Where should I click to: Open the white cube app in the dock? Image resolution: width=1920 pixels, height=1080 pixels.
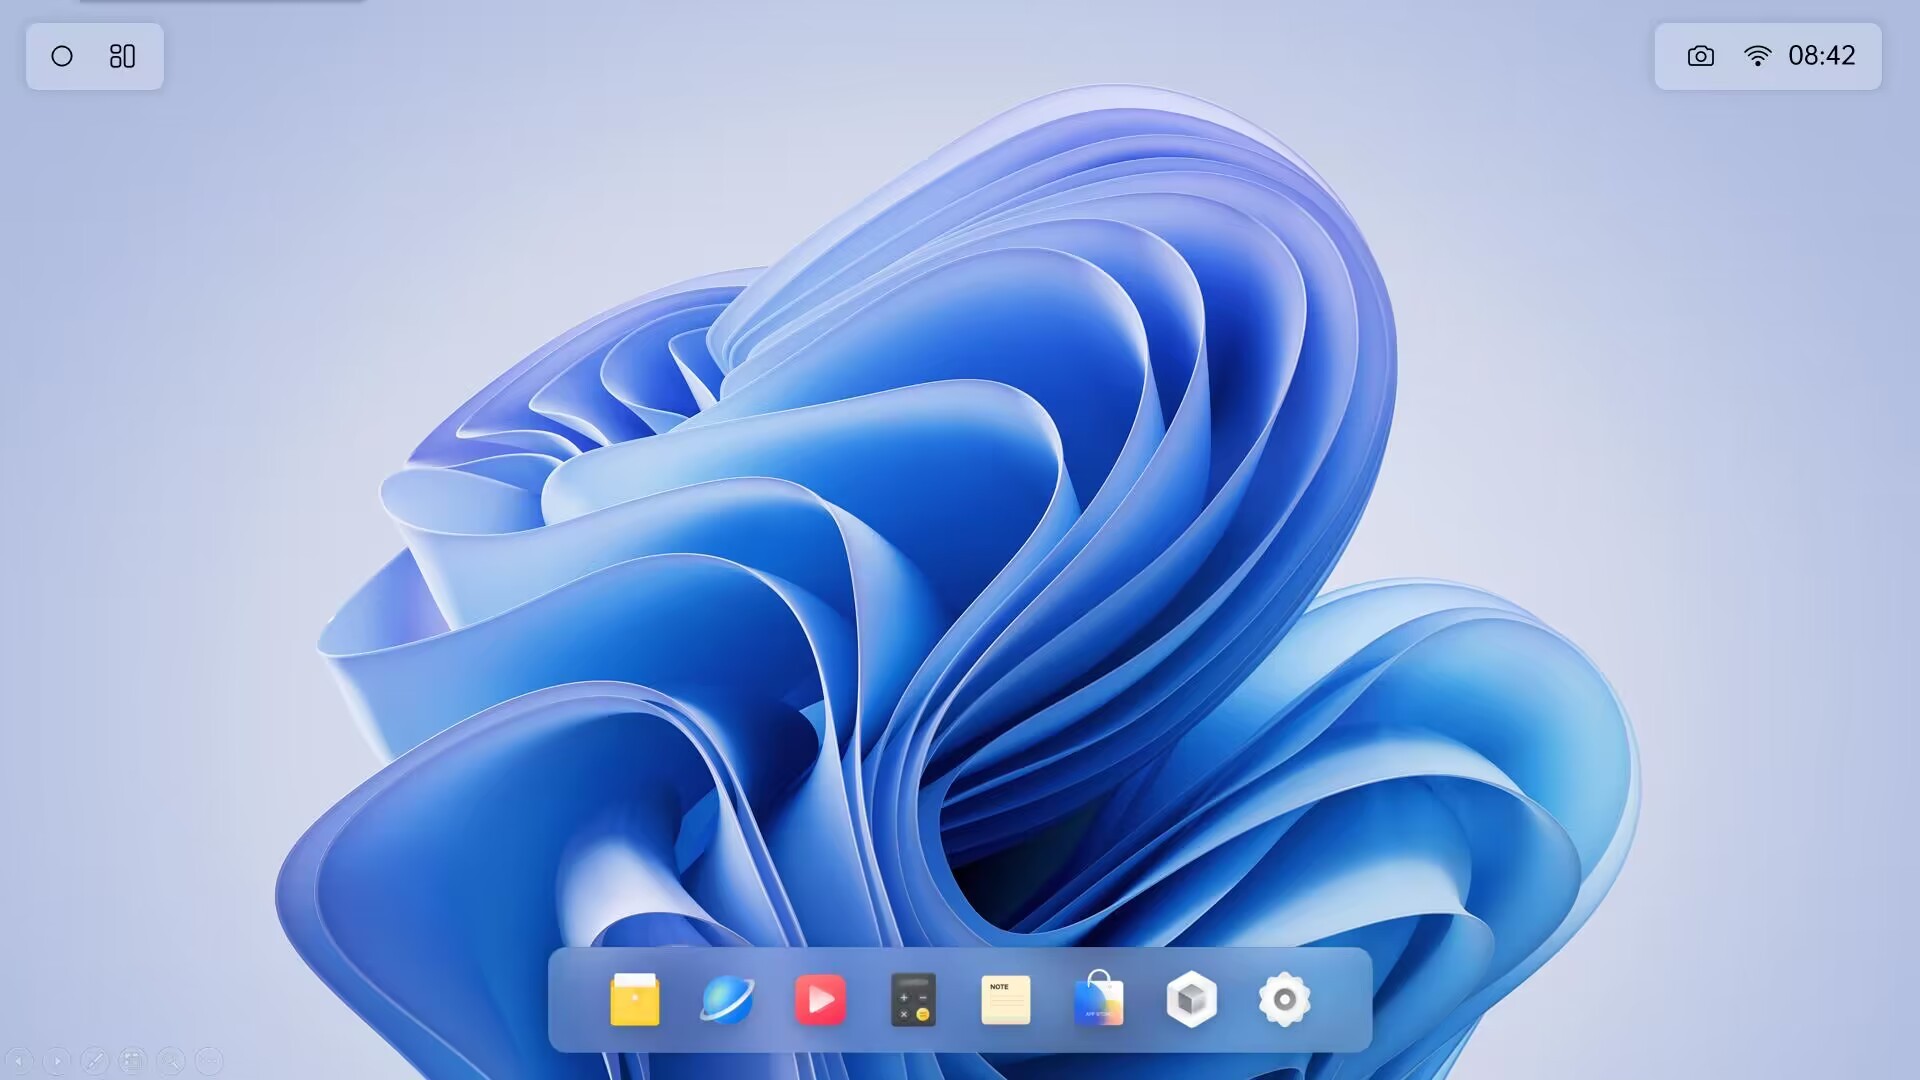coord(1191,999)
